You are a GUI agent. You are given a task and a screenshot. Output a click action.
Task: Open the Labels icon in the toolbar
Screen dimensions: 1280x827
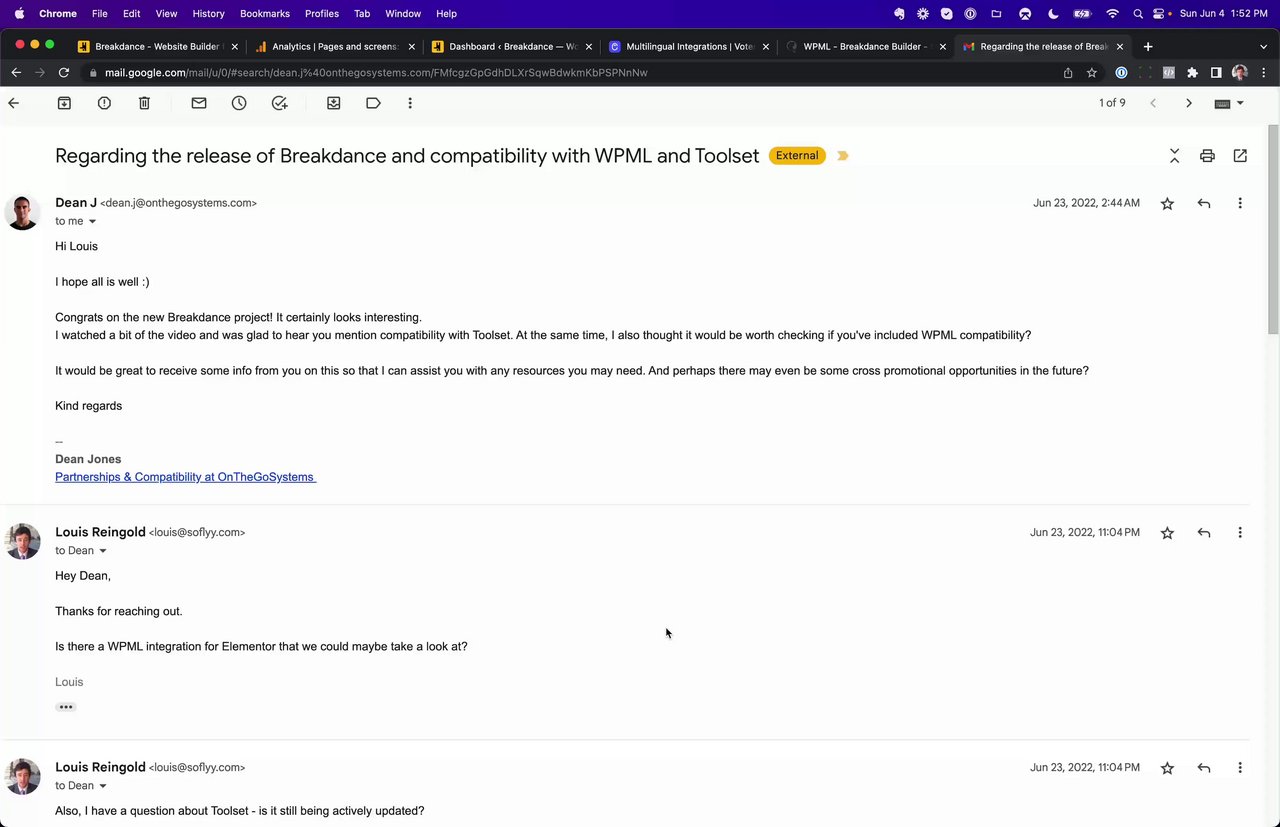373,103
